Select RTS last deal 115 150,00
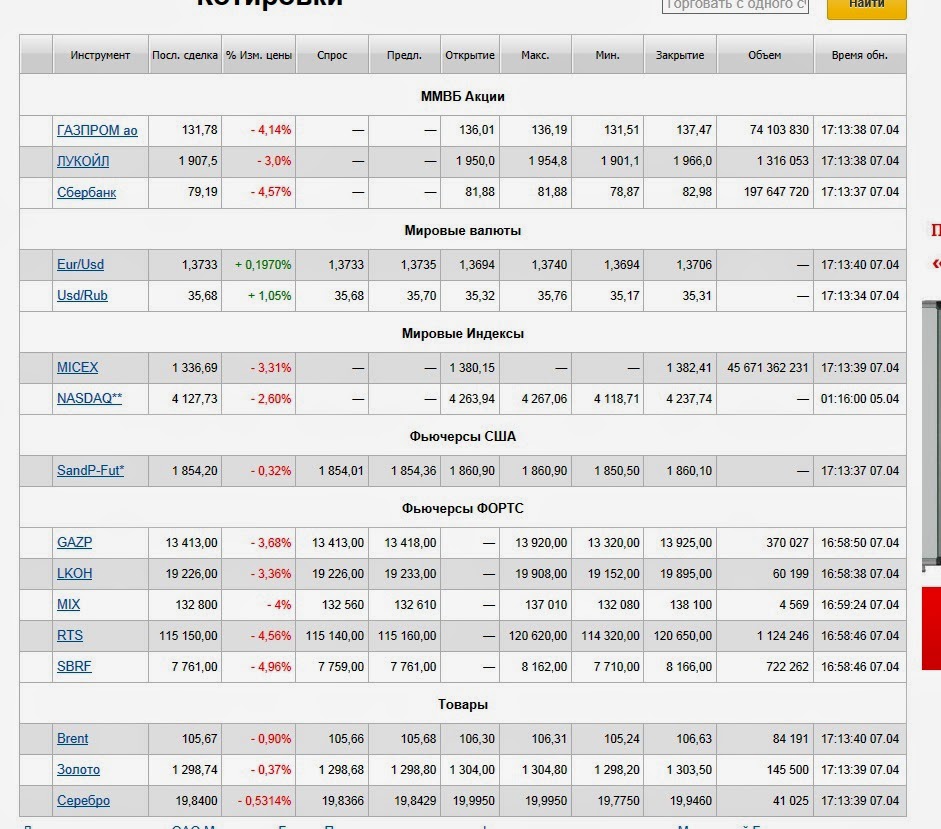Viewport: 941px width, 829px height. tap(188, 636)
